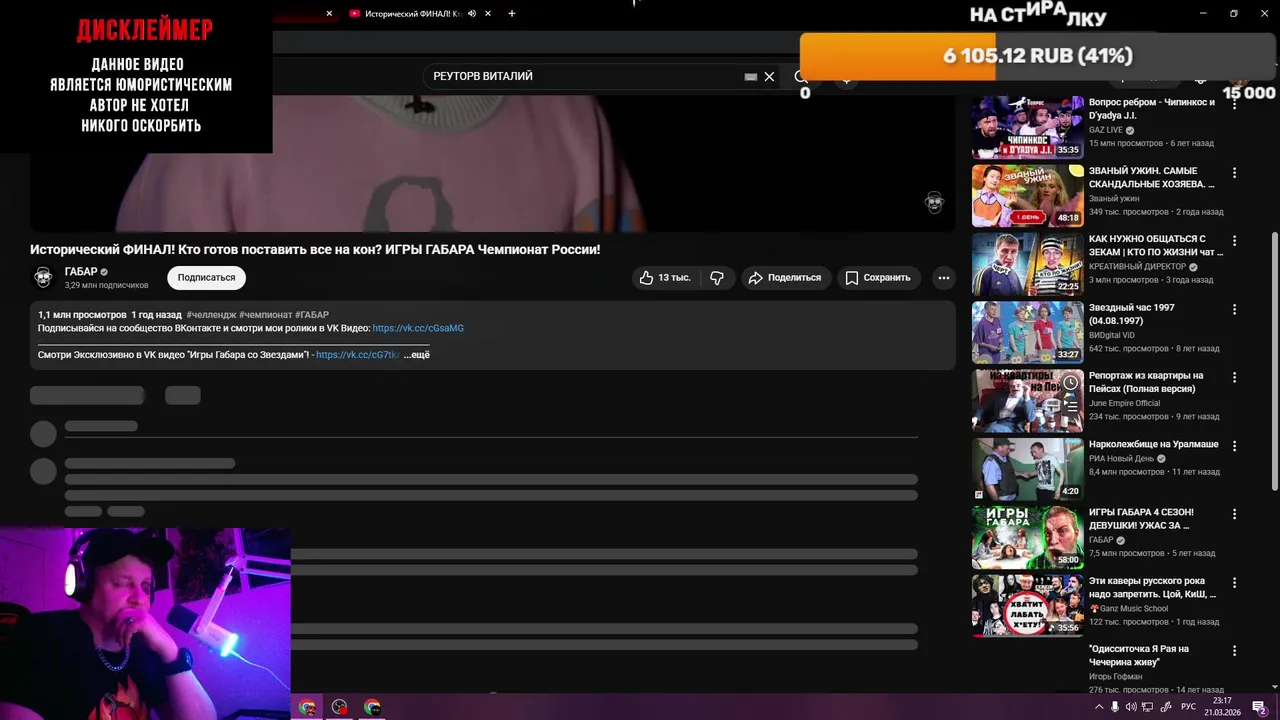Viewport: 1280px width, 720px height.
Task: Open the Репортаж из квартиры на Пейсах thumbnail
Action: coord(1028,400)
